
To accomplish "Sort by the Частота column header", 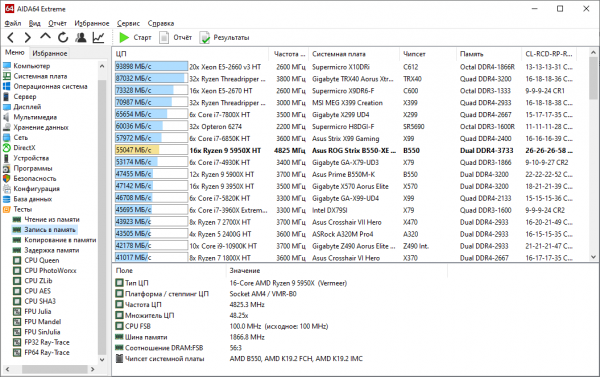I will pyautogui.click(x=289, y=54).
